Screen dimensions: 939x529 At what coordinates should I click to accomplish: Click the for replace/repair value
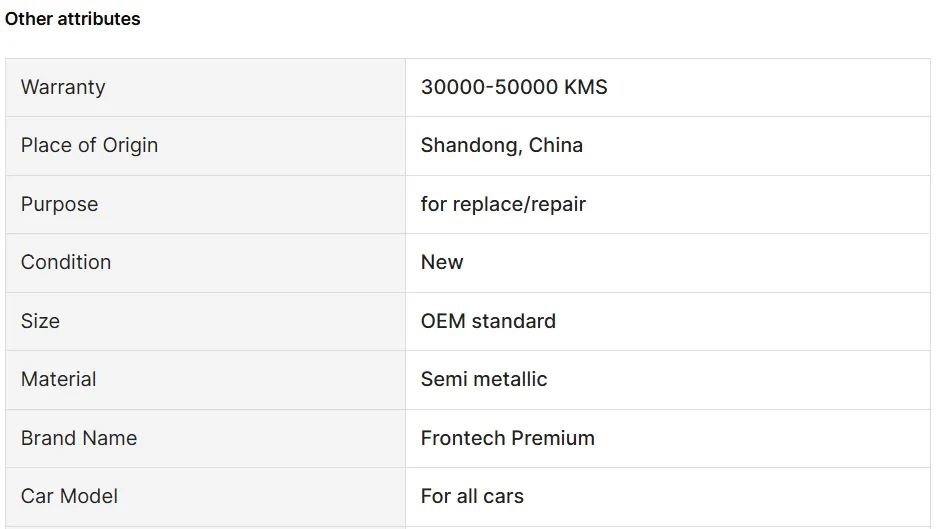tap(503, 204)
